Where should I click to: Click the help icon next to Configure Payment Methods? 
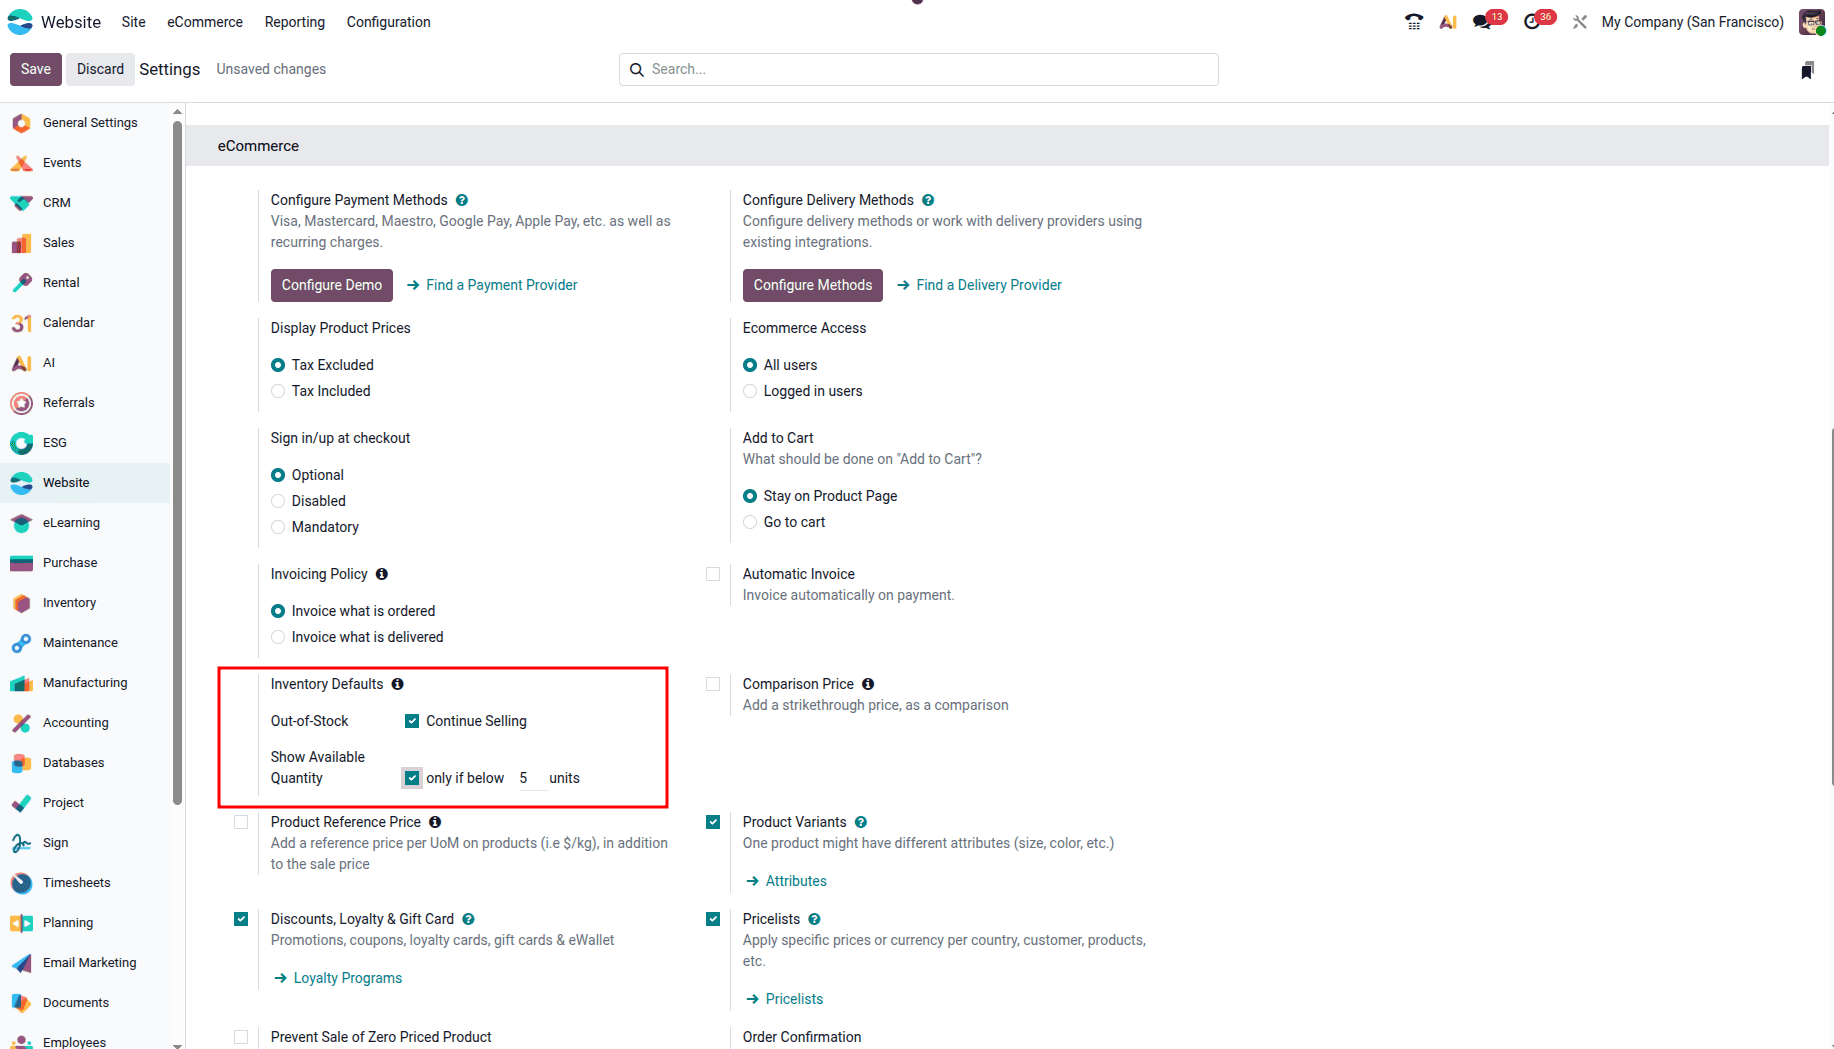(462, 200)
